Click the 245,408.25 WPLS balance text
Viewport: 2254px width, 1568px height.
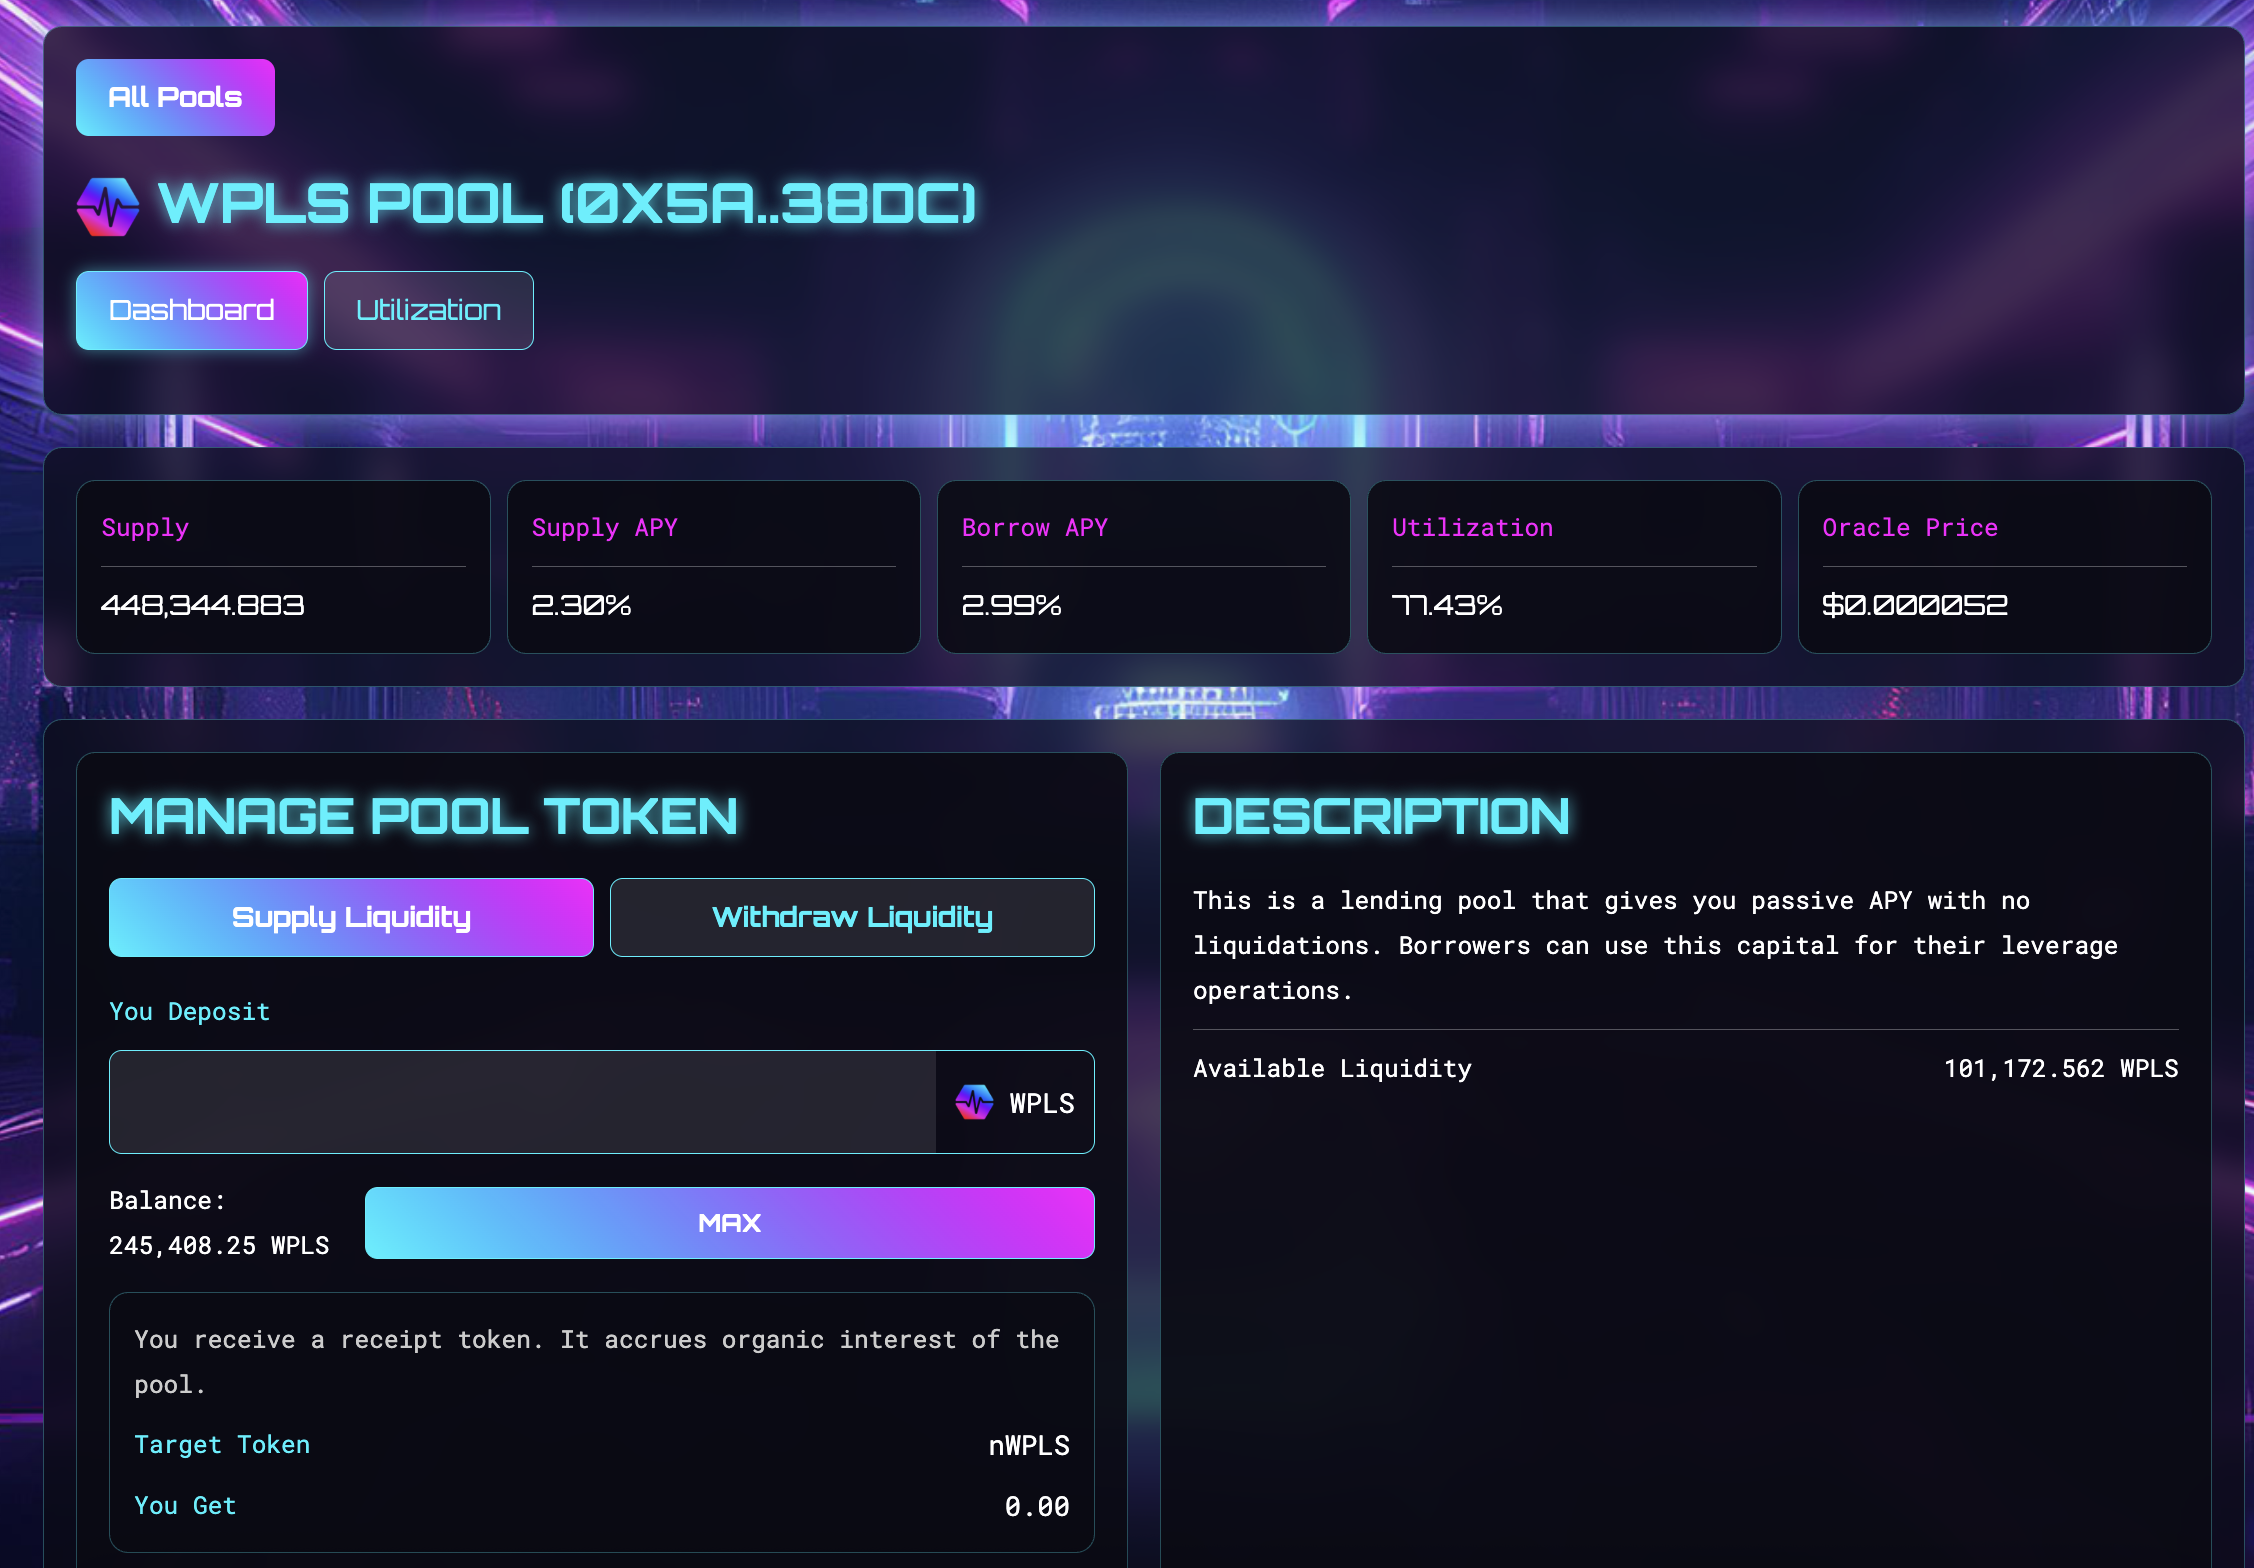(x=218, y=1245)
